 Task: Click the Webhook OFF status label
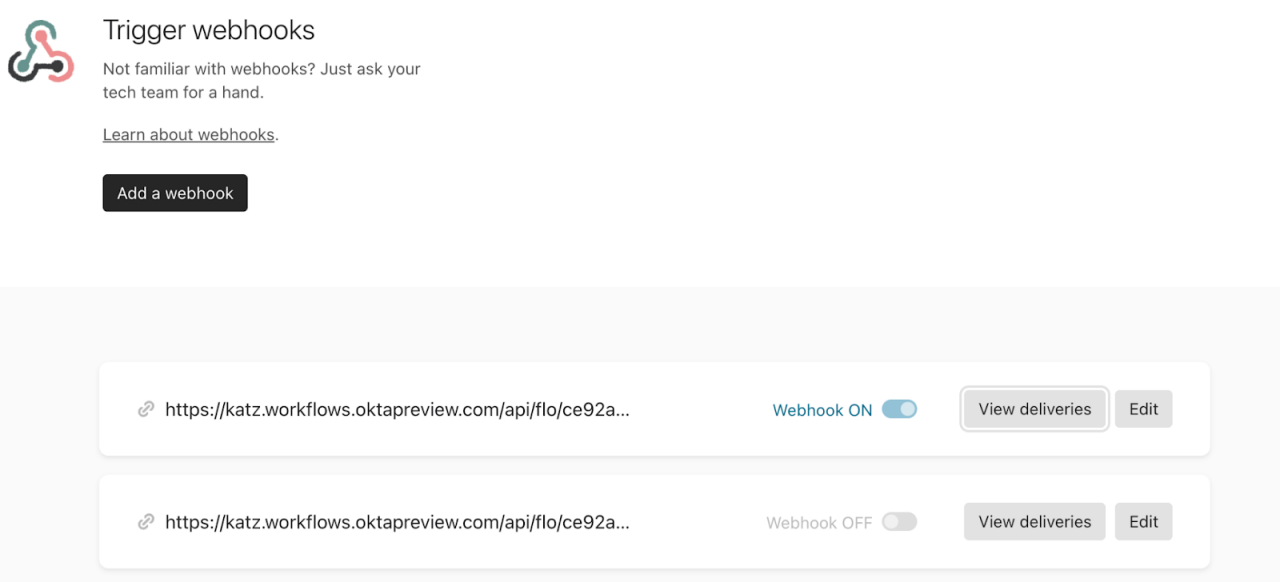tap(818, 521)
